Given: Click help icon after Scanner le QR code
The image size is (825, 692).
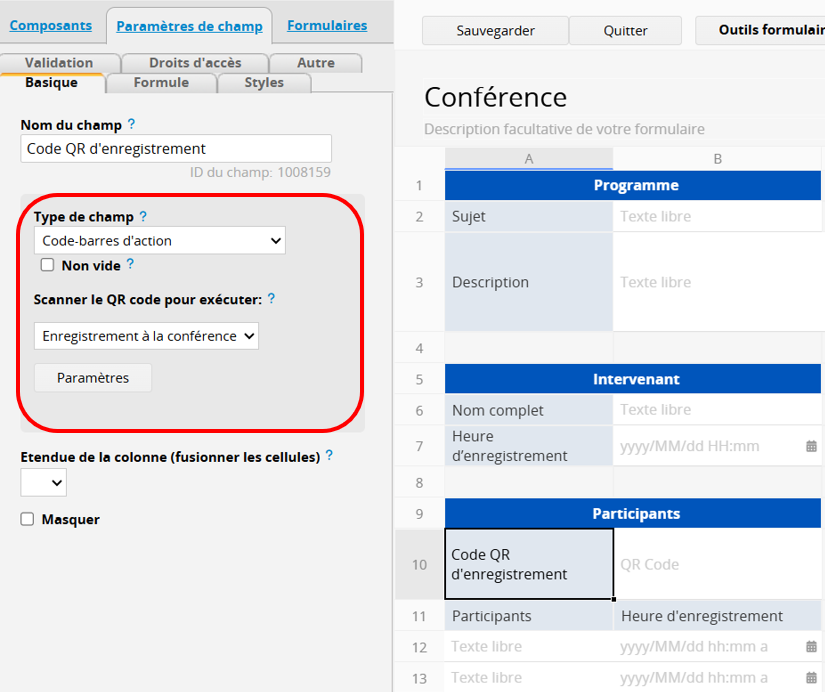Looking at the screenshot, I should tap(272, 299).
